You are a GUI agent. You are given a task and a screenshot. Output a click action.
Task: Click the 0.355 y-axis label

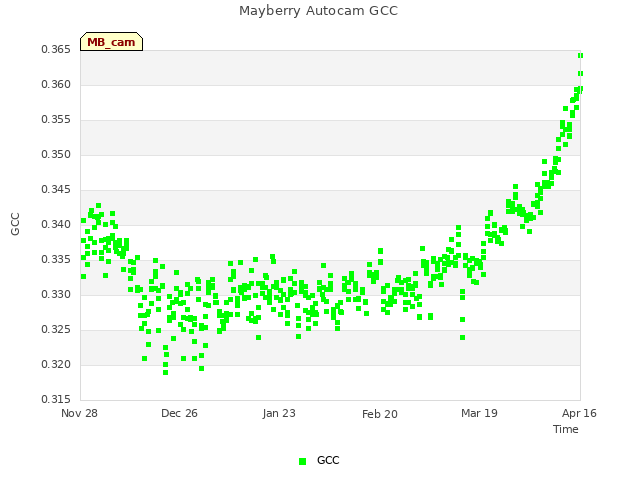(x=56, y=120)
